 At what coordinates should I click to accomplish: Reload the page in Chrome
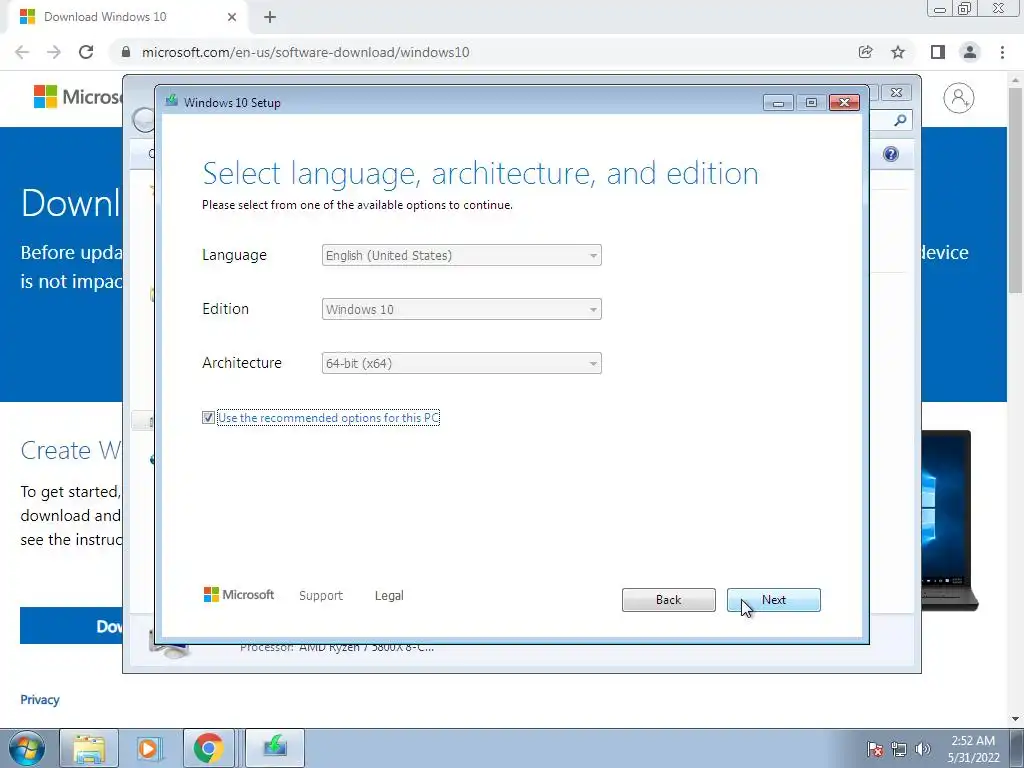(86, 52)
